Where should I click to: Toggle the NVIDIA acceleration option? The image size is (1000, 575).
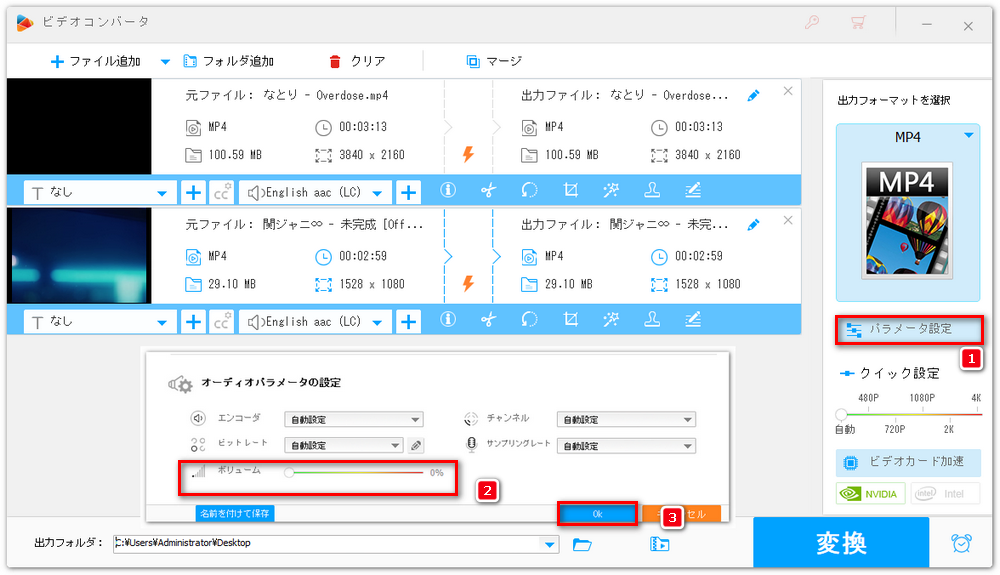point(870,493)
